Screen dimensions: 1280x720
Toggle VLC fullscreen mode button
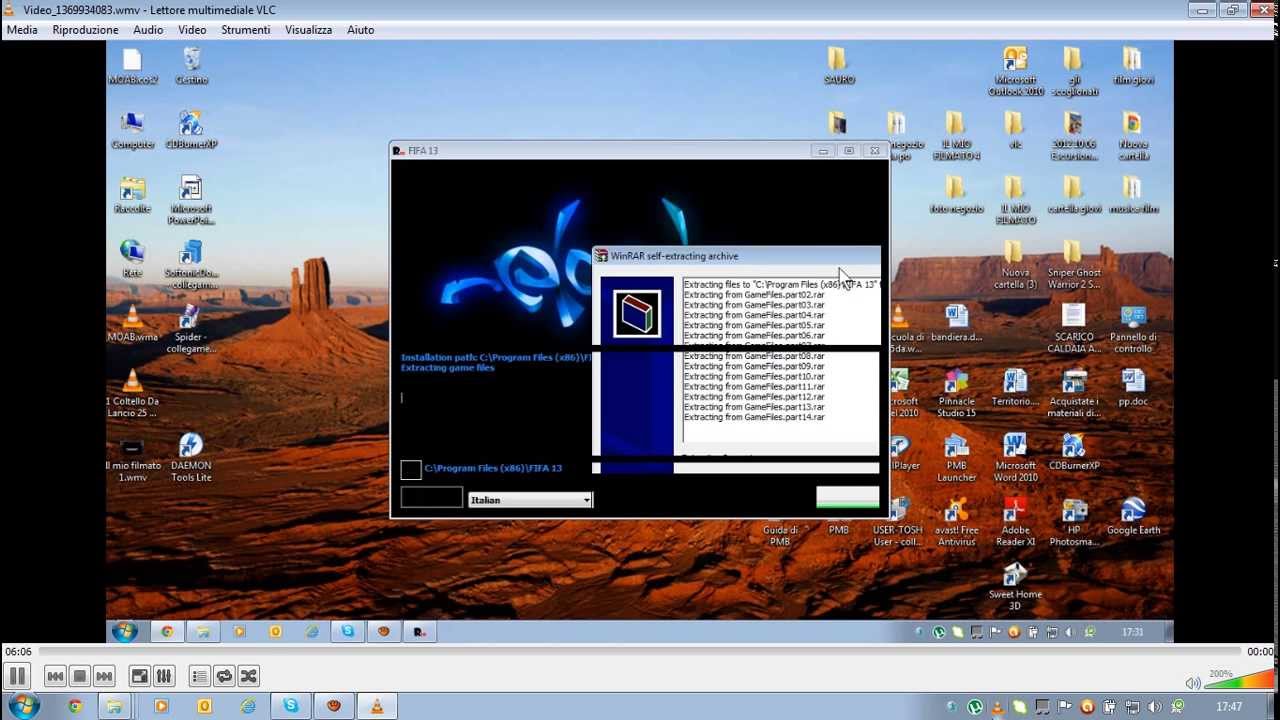[x=140, y=677]
